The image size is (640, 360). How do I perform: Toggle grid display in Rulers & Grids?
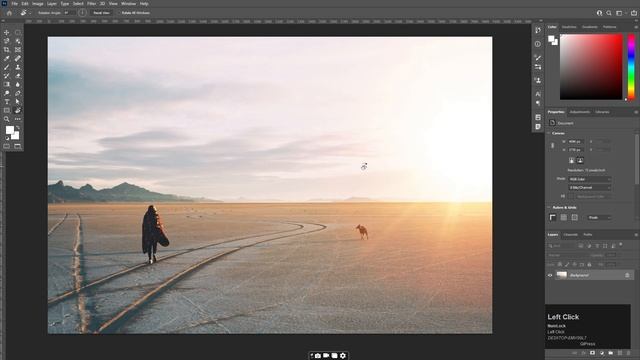pos(564,218)
